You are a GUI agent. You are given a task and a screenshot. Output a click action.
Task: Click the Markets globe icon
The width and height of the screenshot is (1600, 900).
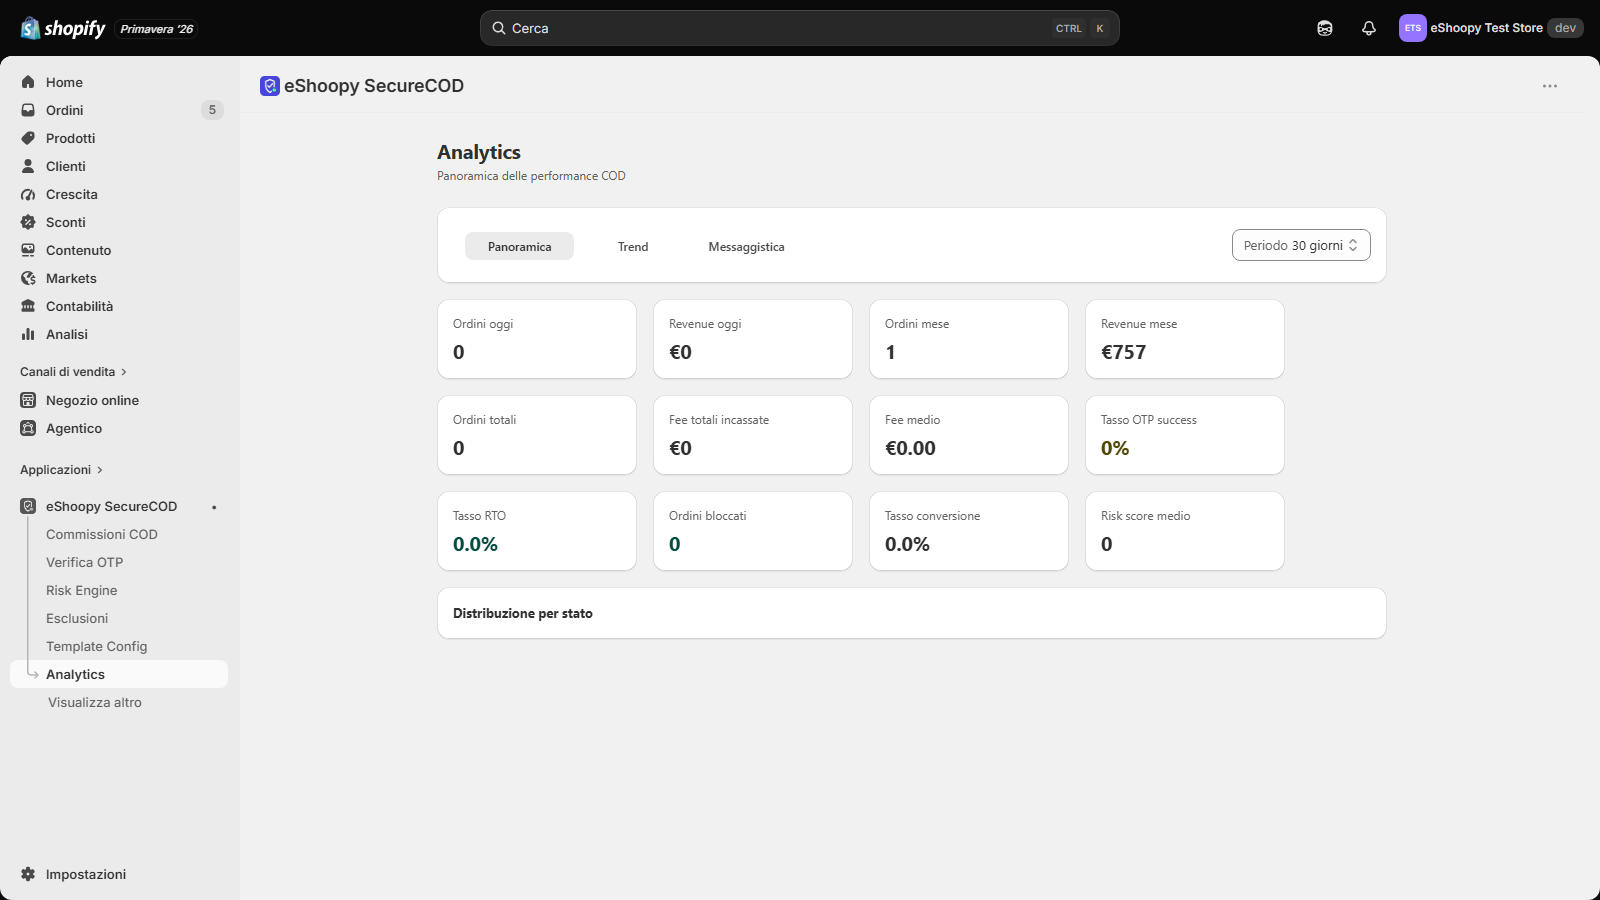tap(28, 278)
